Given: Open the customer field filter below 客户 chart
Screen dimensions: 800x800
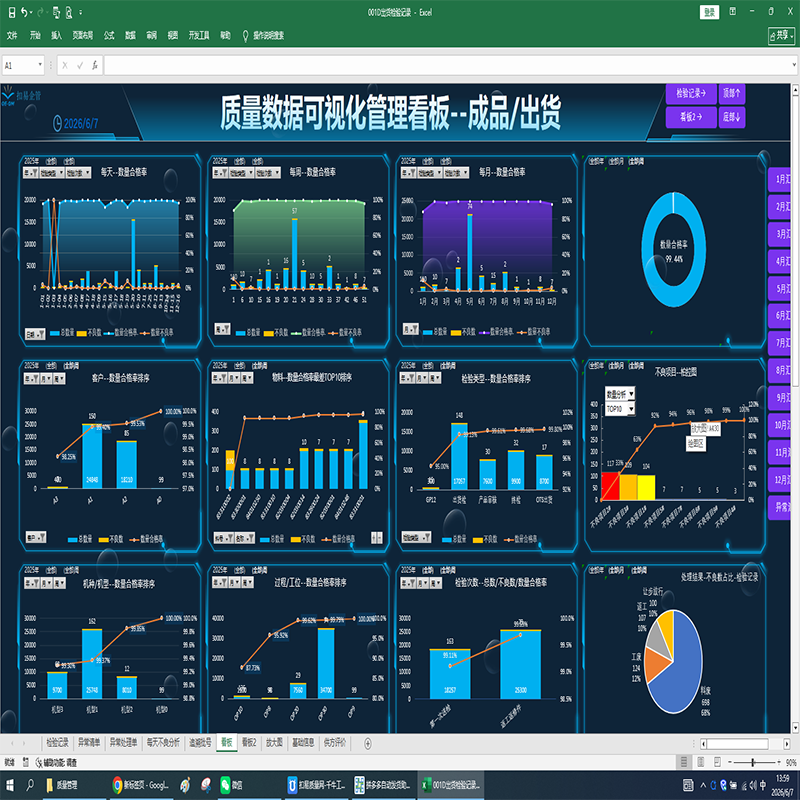Looking at the screenshot, I should click(36, 537).
